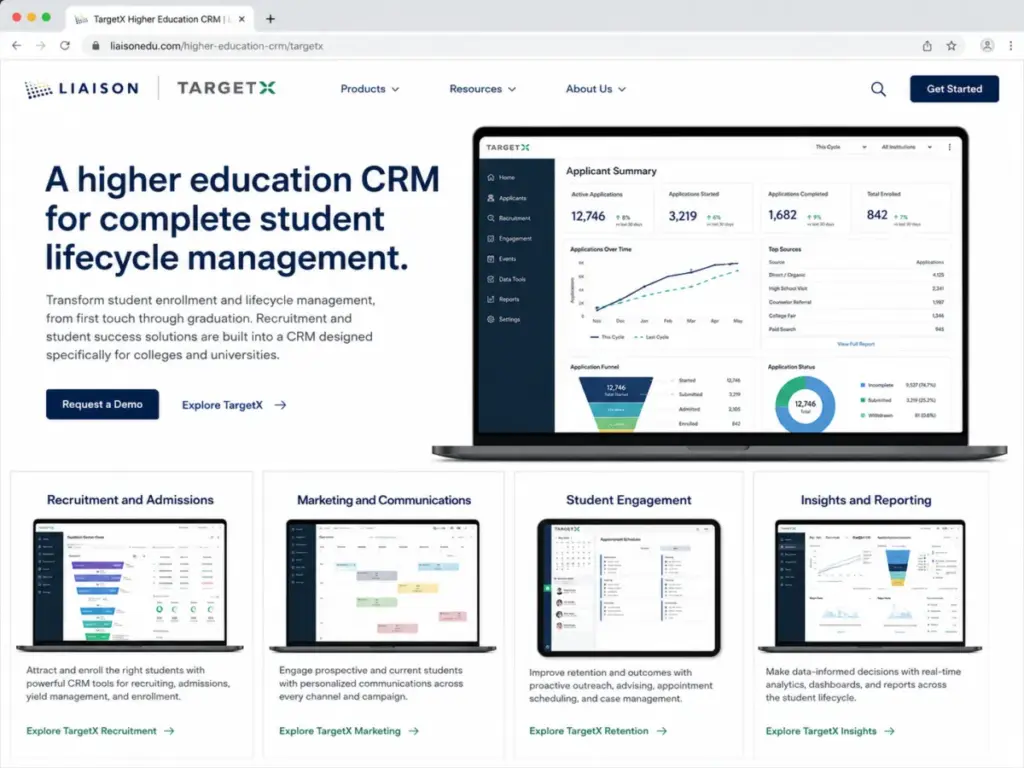Click the Settings gear in the dashboard sidebar
This screenshot has height=768, width=1024.
click(491, 319)
